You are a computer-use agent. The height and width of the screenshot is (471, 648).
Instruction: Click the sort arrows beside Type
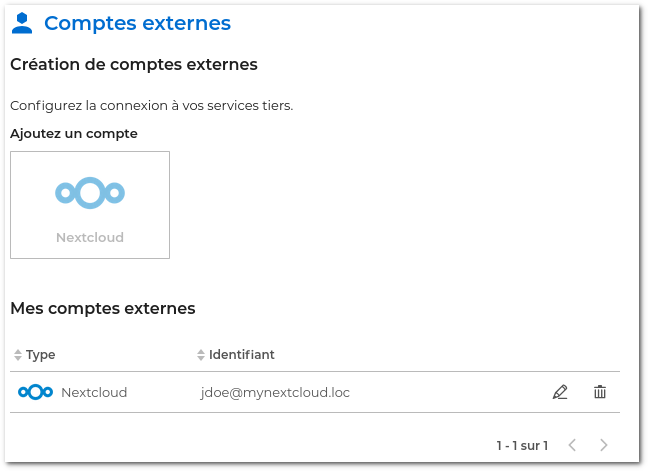(x=17, y=355)
